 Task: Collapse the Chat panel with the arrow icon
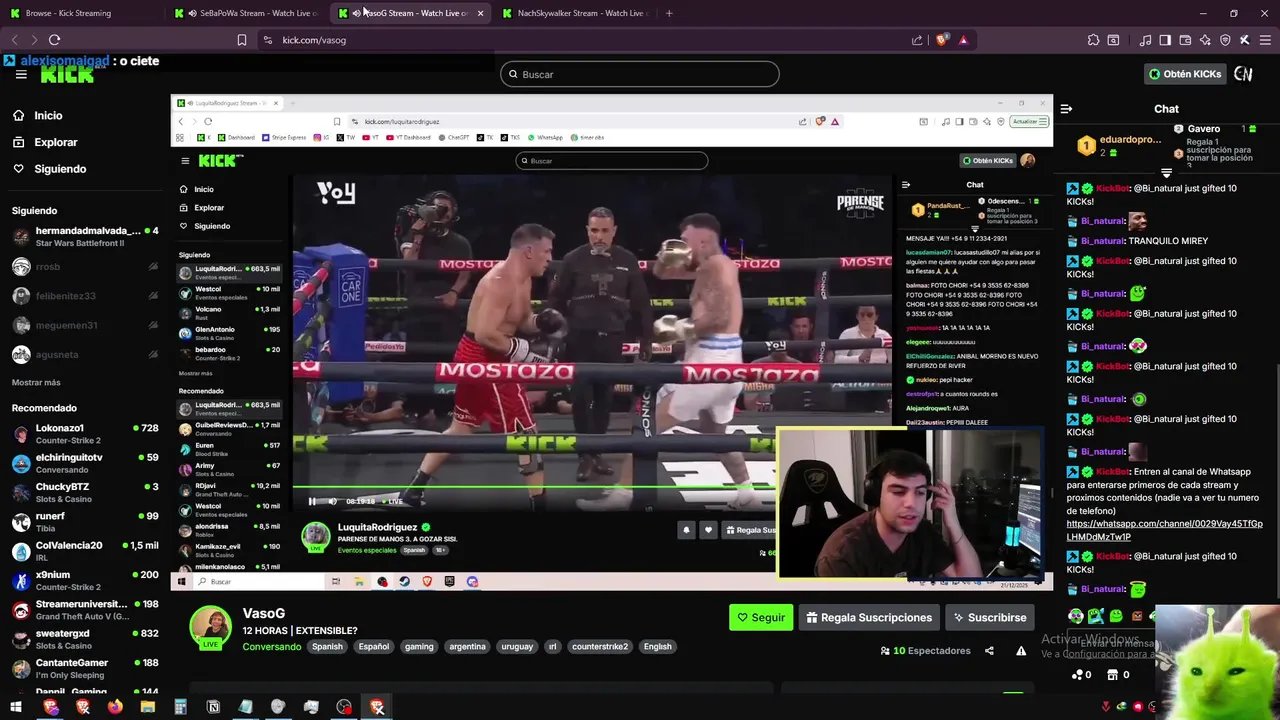[1066, 109]
